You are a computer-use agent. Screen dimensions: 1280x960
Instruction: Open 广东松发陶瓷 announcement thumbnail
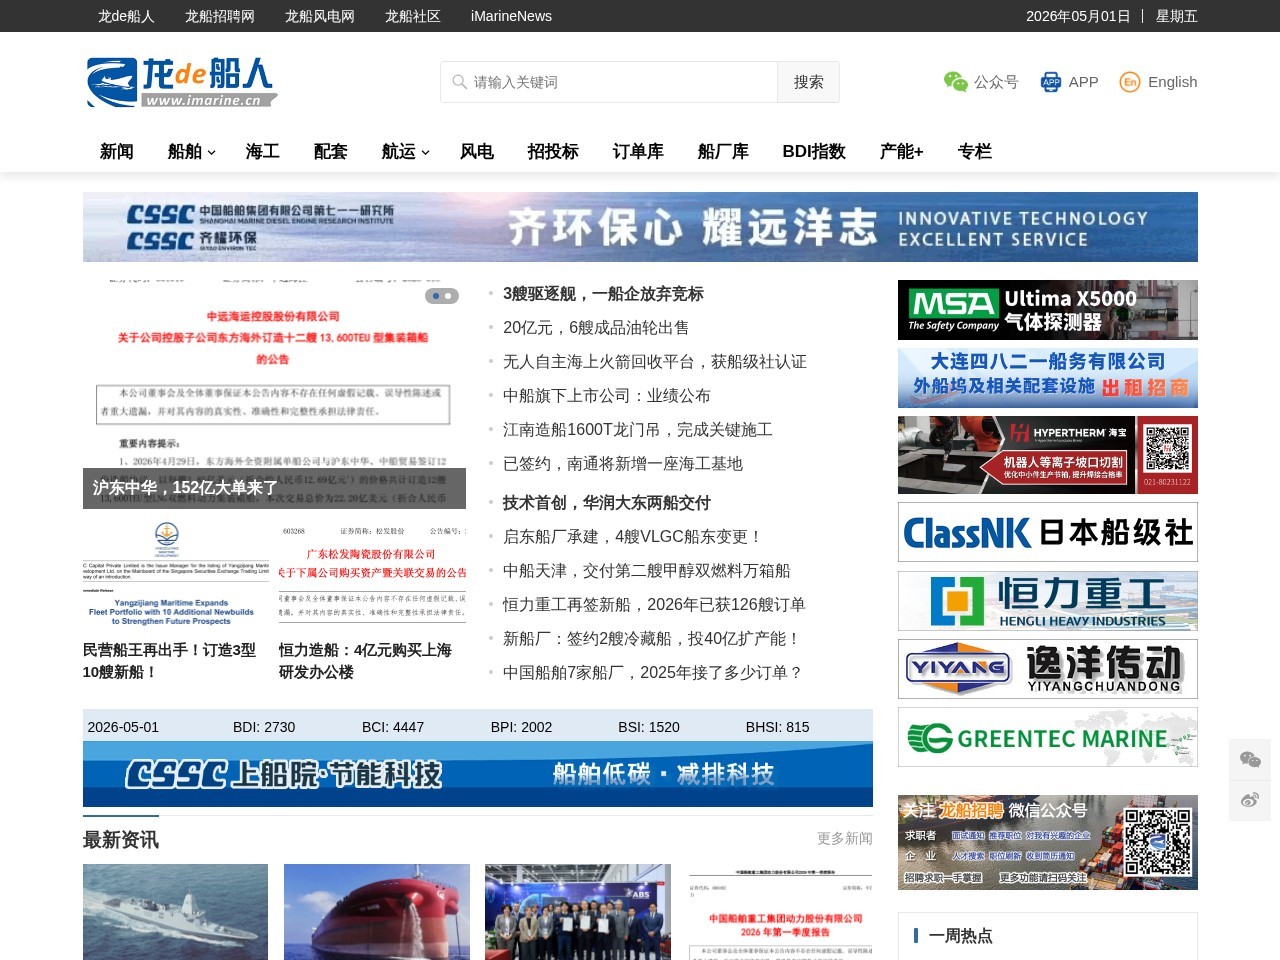(372, 574)
